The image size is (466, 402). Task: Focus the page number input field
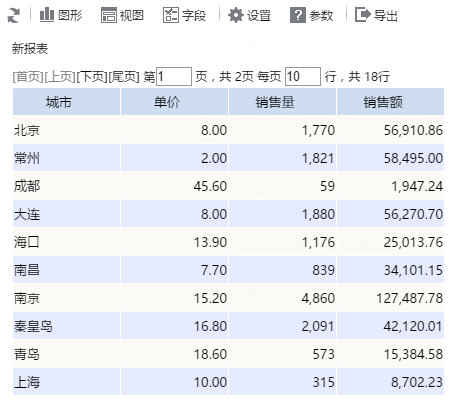tap(174, 76)
